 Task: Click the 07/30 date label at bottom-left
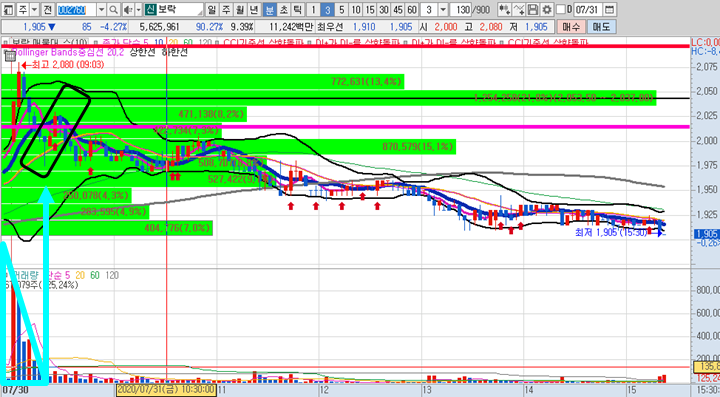tap(15, 390)
